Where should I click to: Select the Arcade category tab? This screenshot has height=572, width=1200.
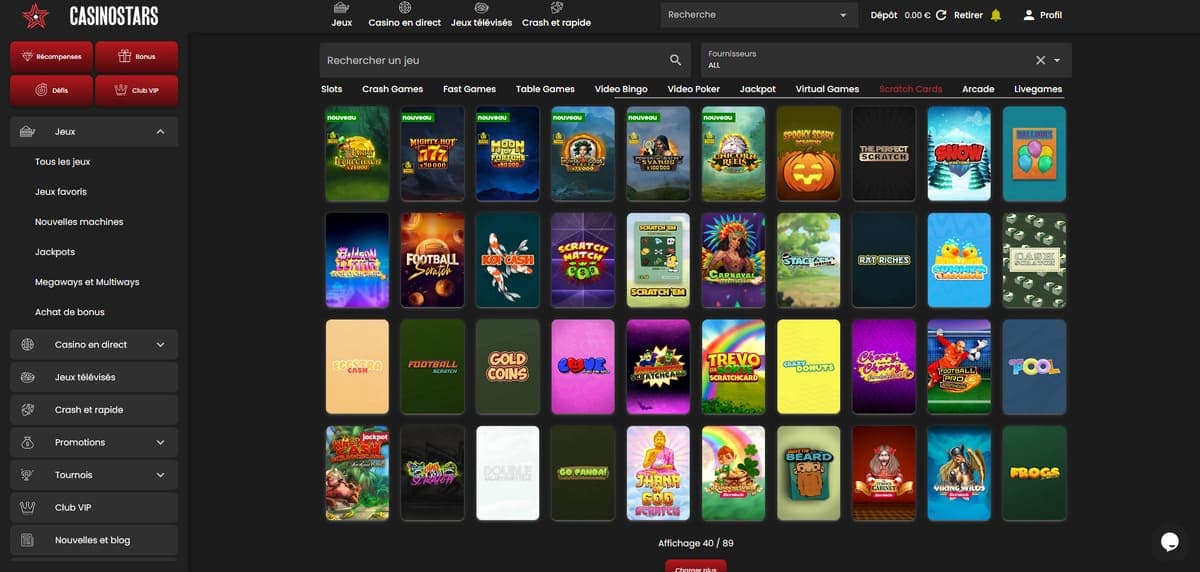pyautogui.click(x=978, y=89)
